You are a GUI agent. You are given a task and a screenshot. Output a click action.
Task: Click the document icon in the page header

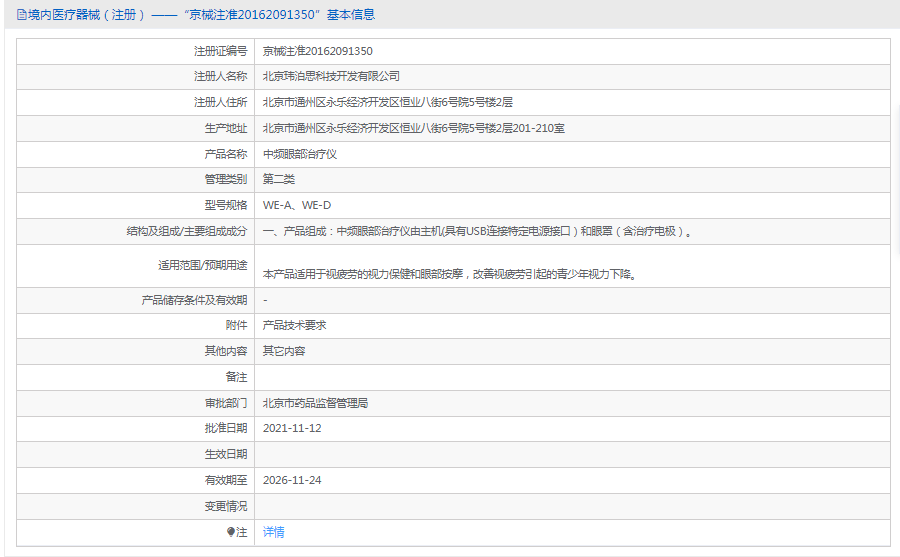tap(22, 15)
